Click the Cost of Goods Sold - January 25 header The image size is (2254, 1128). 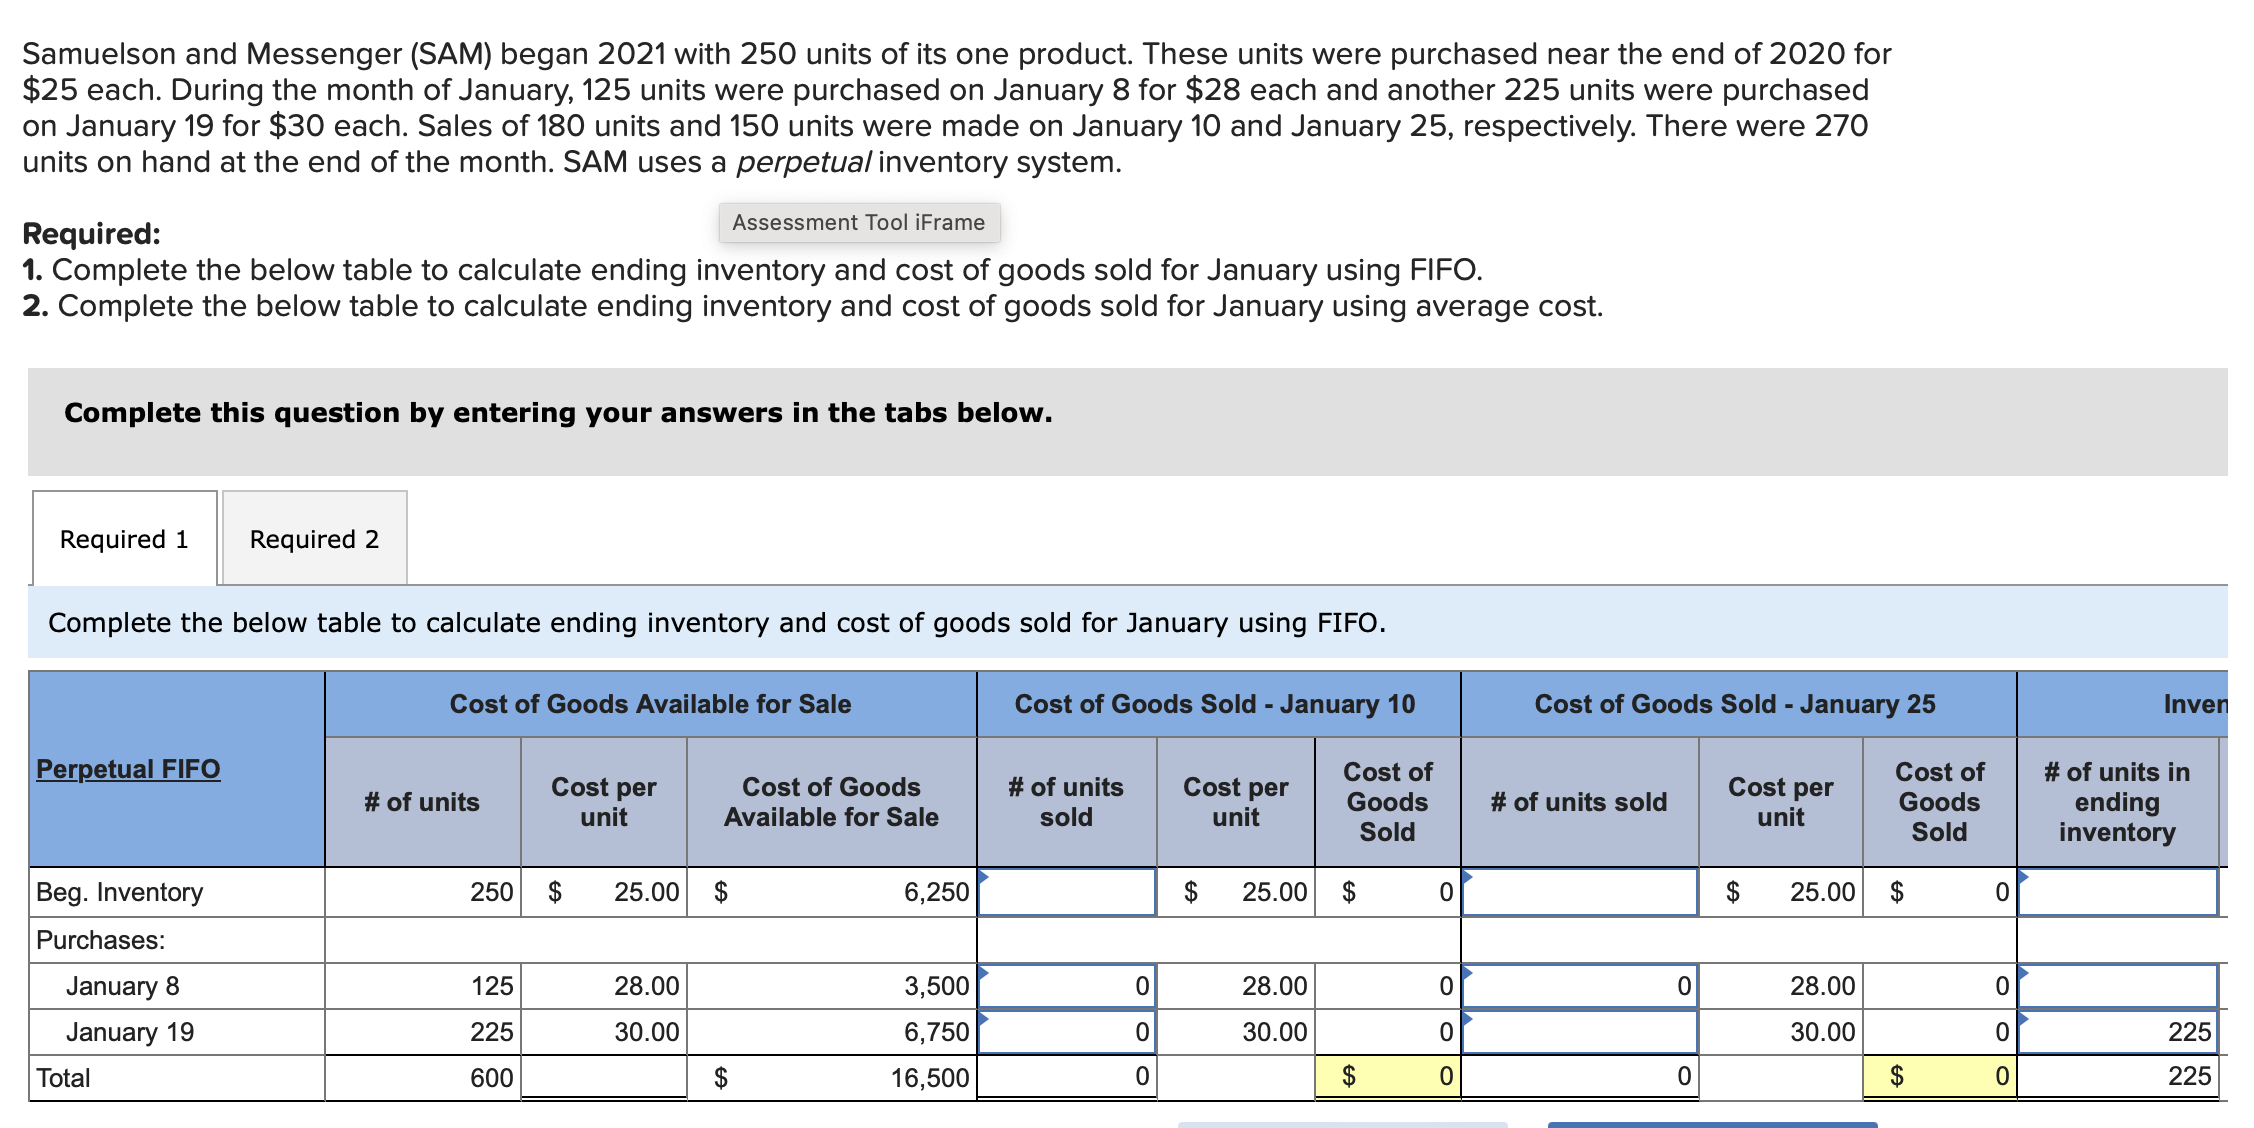(1735, 704)
